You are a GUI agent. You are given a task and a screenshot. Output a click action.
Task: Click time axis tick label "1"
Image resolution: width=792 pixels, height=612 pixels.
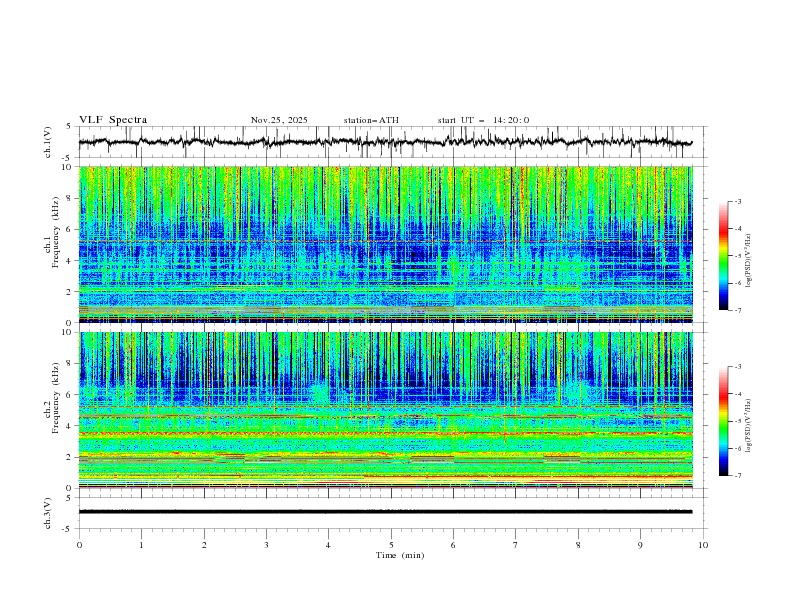(x=141, y=545)
